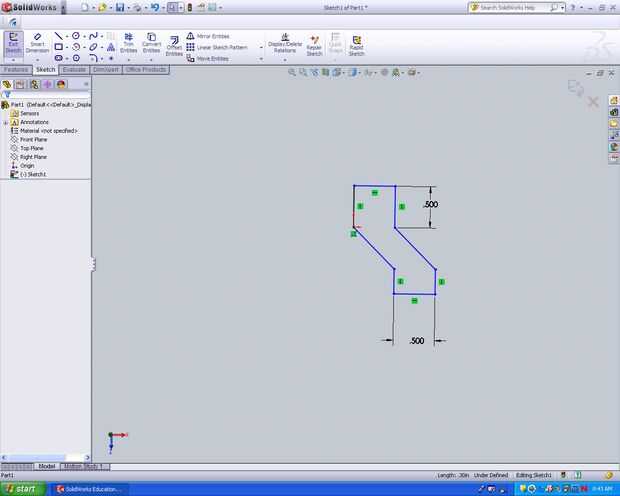Click the Windows start button
Screen dimensions: 620x496
pyautogui.click(x=23, y=489)
